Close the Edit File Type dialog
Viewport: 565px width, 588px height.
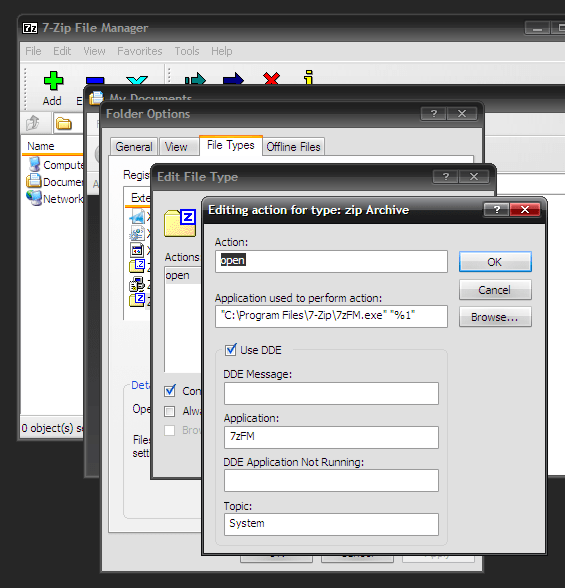(x=474, y=177)
